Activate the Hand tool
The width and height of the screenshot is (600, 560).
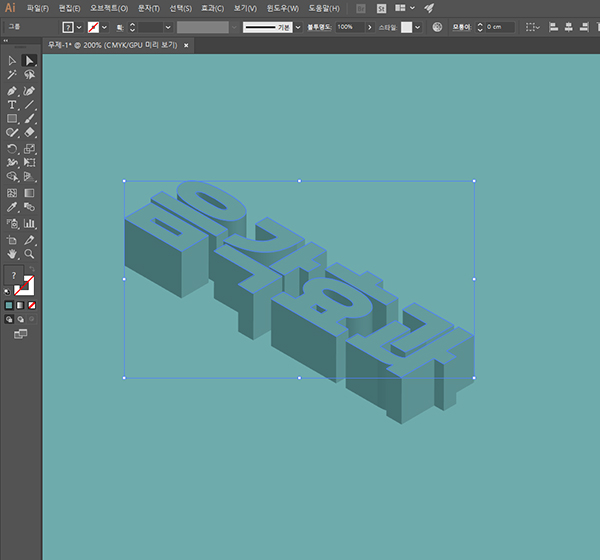[12, 254]
